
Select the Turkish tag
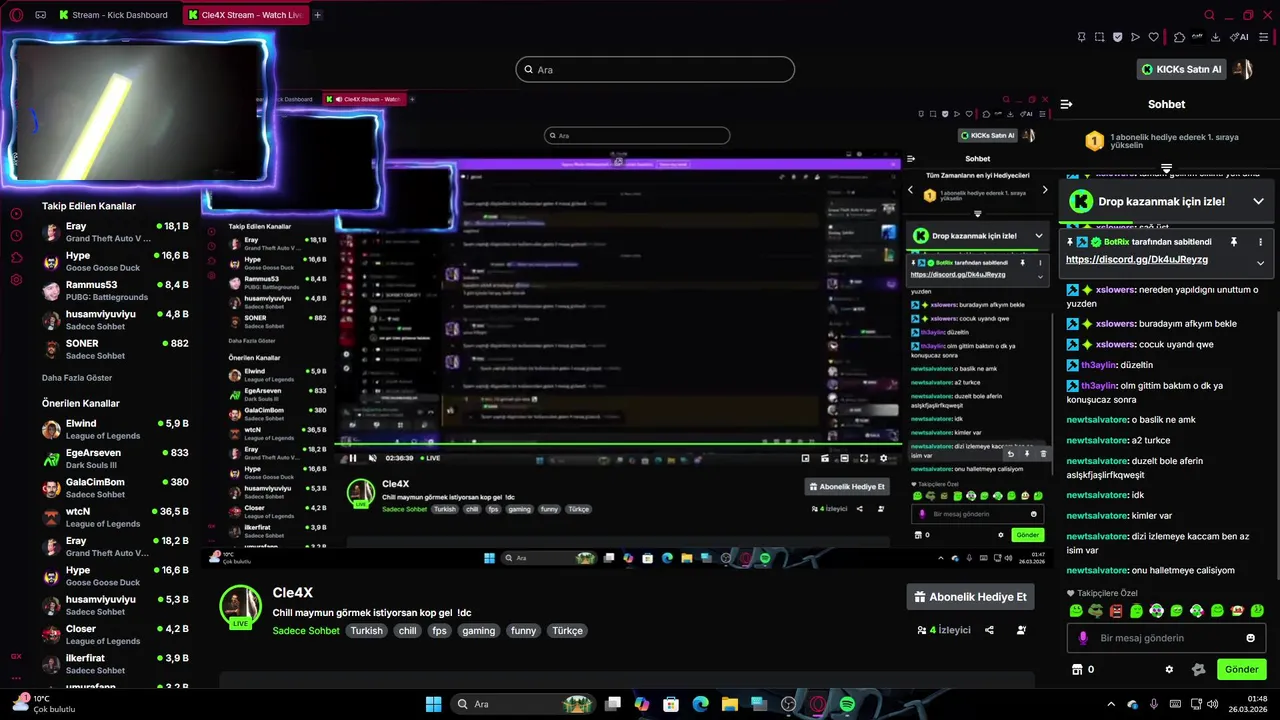pos(366,631)
